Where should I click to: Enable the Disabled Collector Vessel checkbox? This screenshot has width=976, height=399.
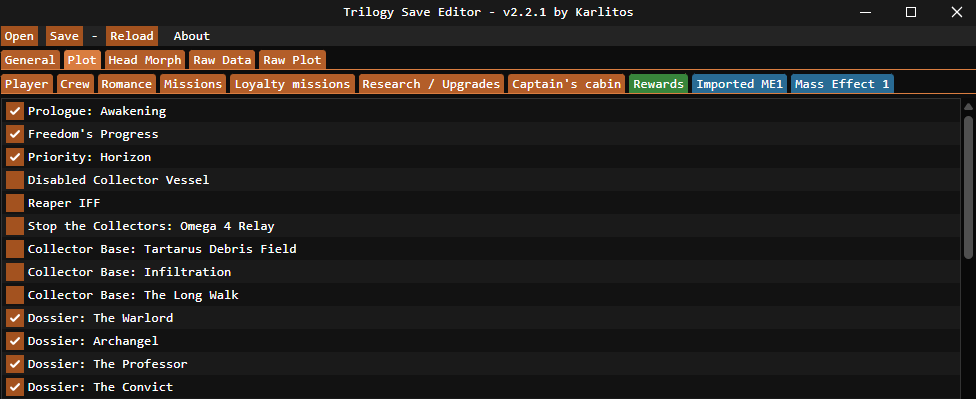pos(15,181)
